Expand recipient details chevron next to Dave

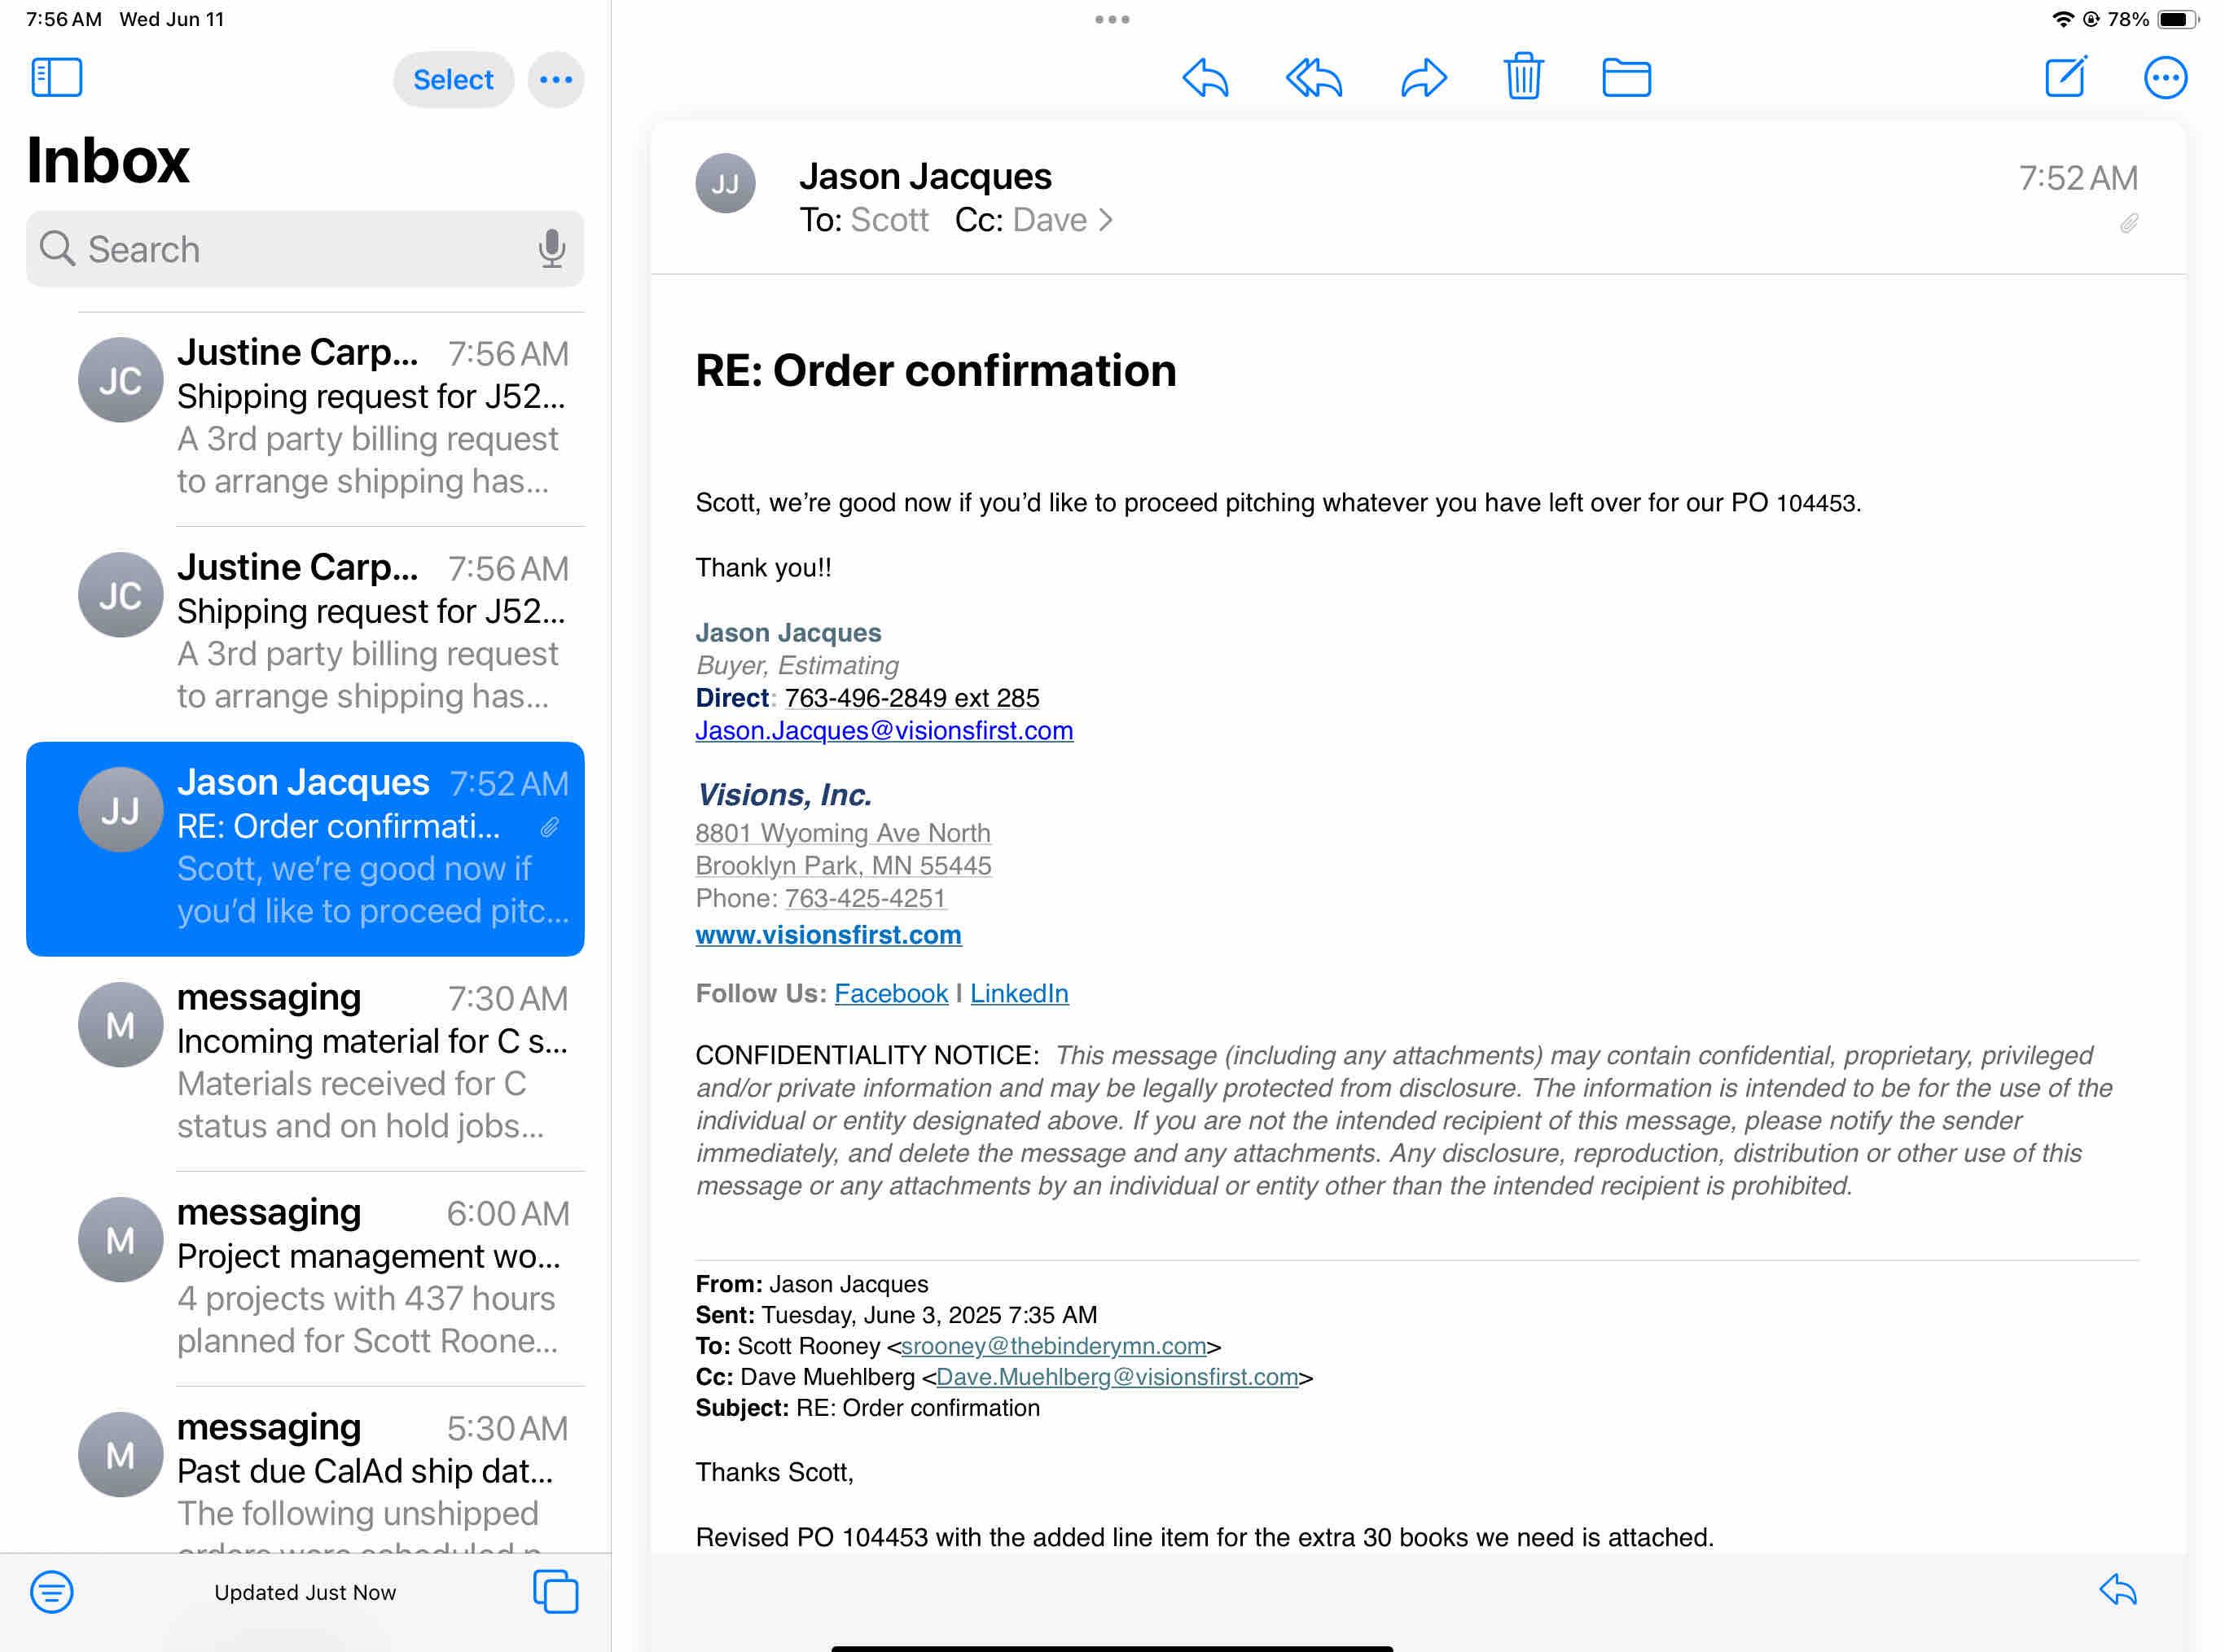tap(1105, 220)
